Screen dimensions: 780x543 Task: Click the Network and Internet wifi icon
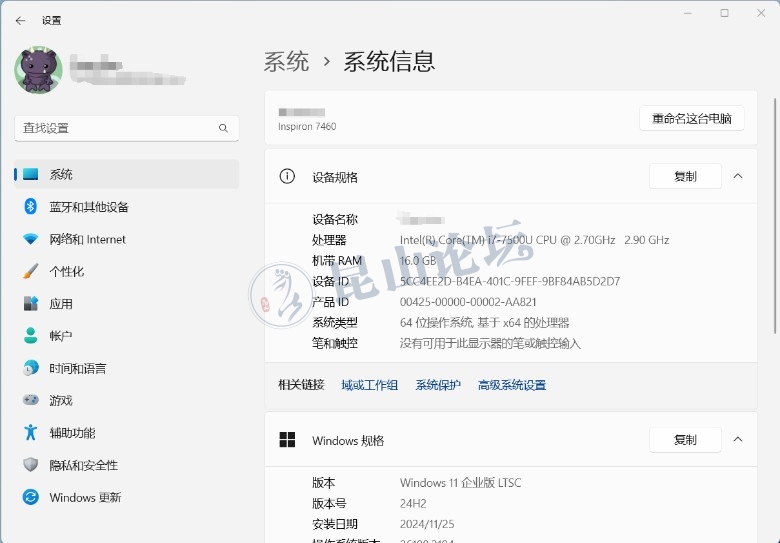coord(30,239)
